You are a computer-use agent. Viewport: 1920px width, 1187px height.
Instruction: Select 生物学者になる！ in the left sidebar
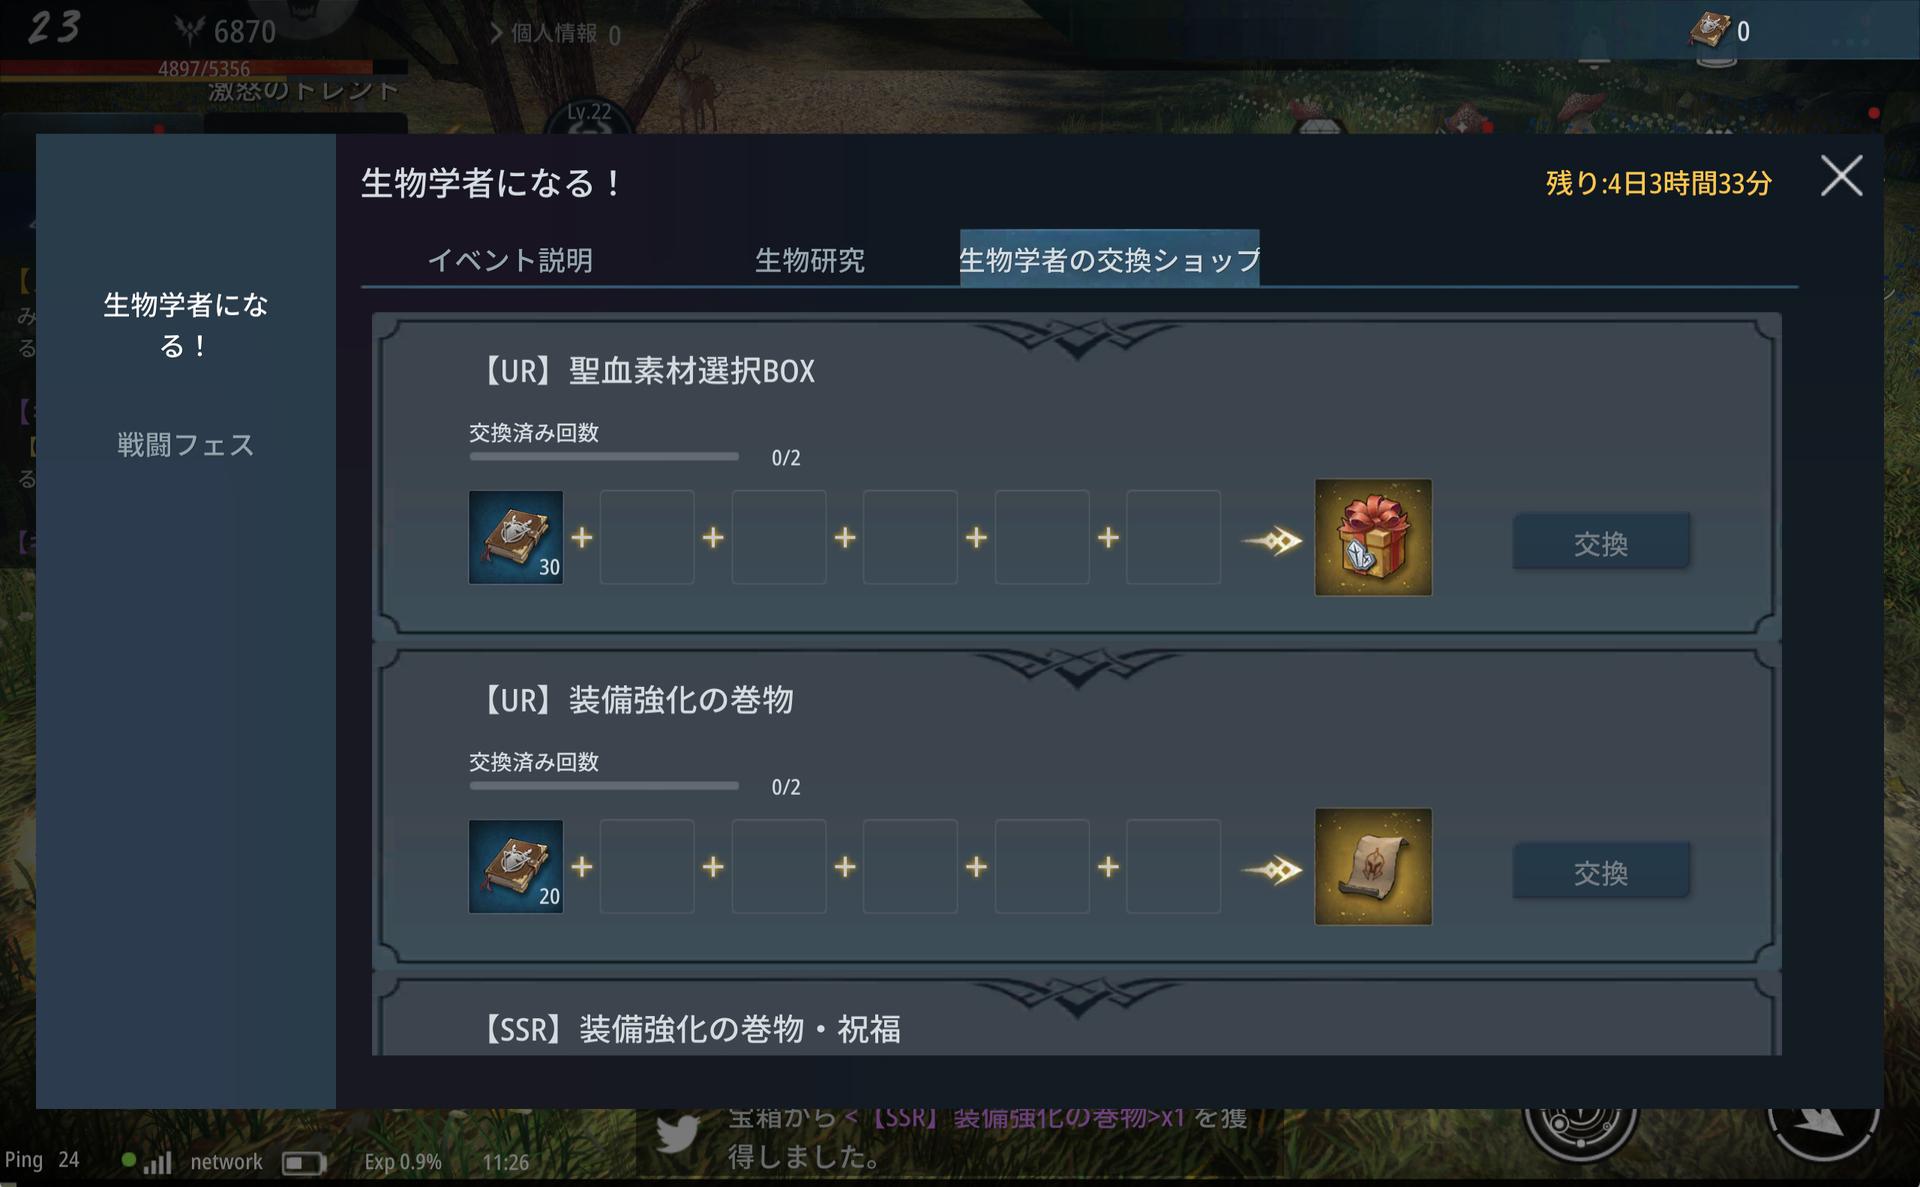(x=186, y=325)
